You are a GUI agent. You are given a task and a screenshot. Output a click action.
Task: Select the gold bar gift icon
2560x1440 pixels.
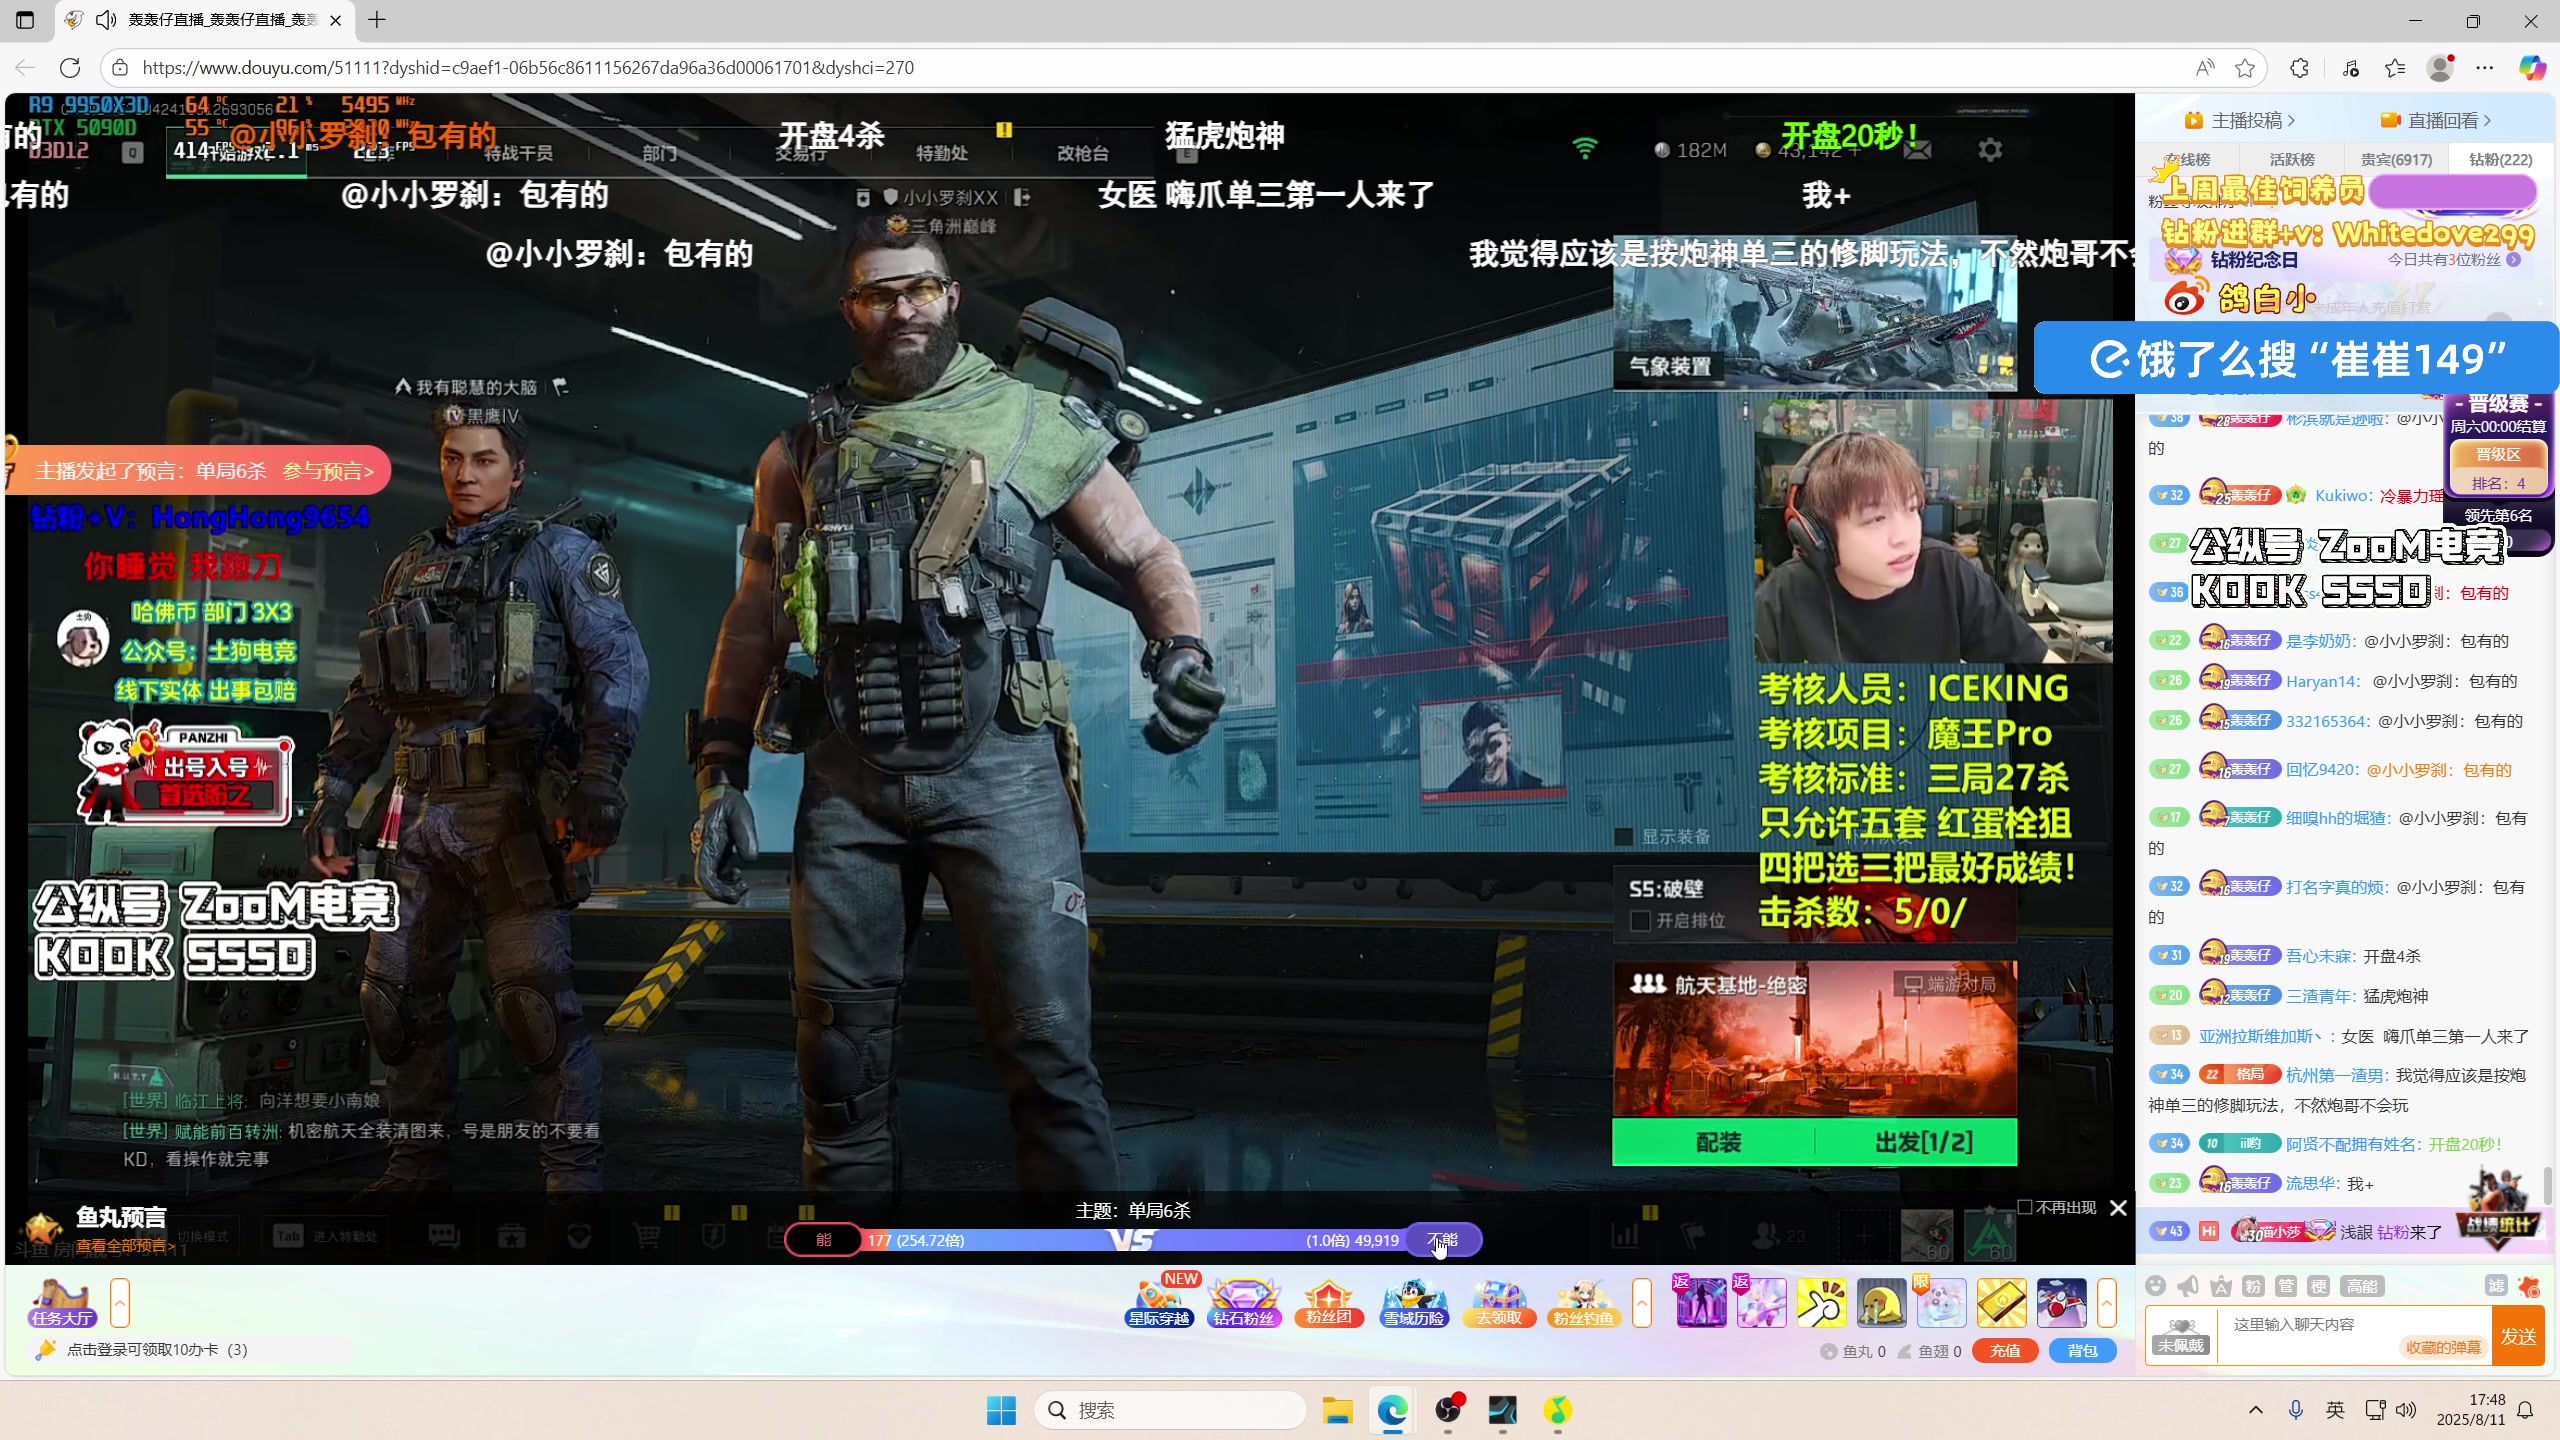tap(2001, 1302)
